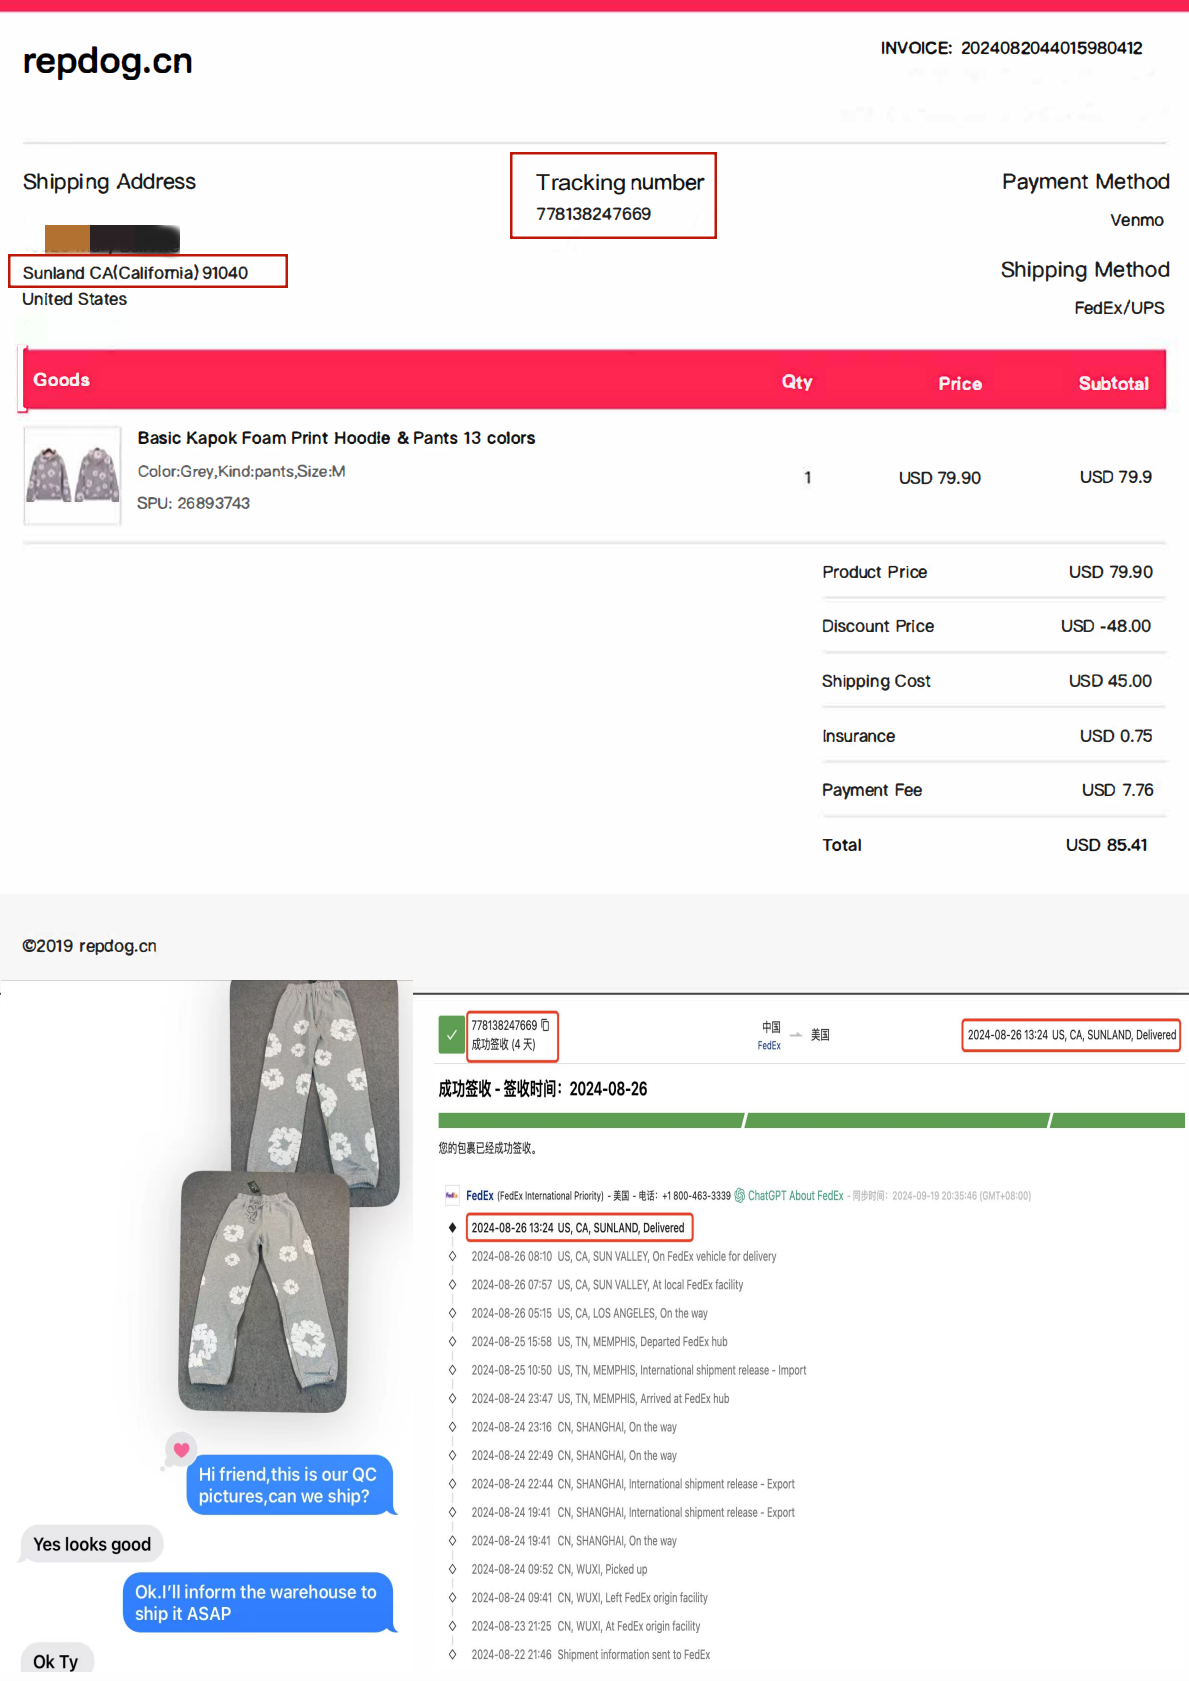Click the copy icon beside tracking number

(545, 1025)
